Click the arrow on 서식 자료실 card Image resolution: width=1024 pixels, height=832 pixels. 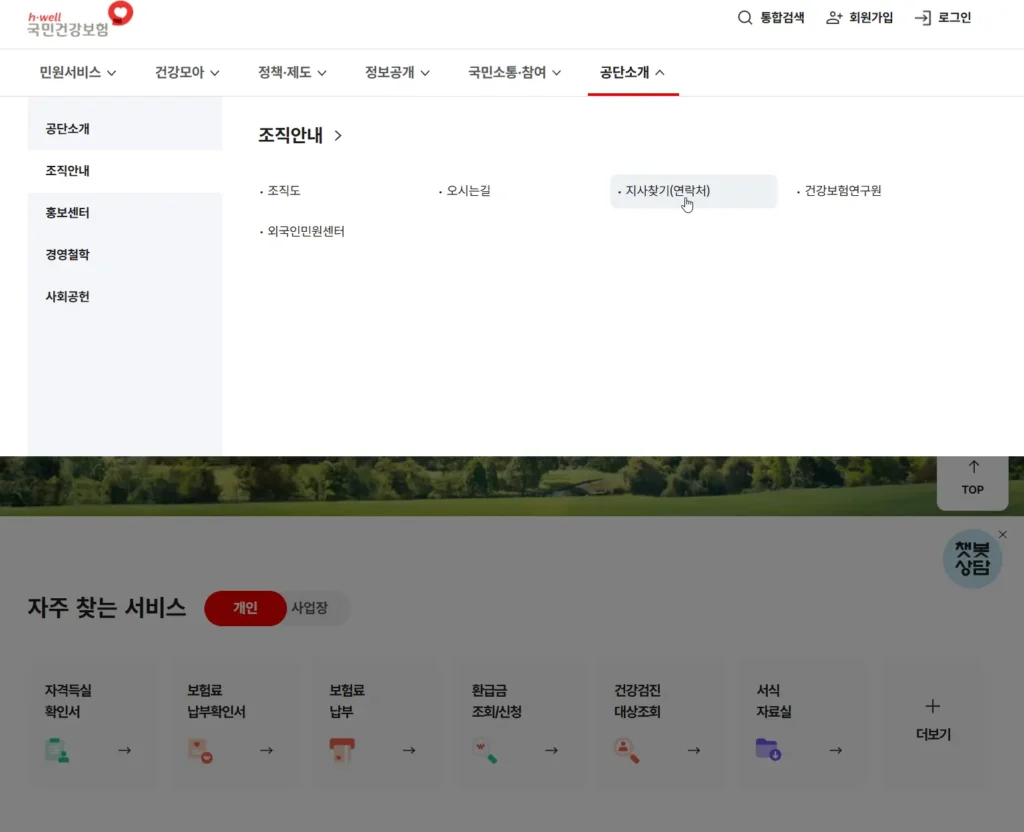[x=835, y=750]
